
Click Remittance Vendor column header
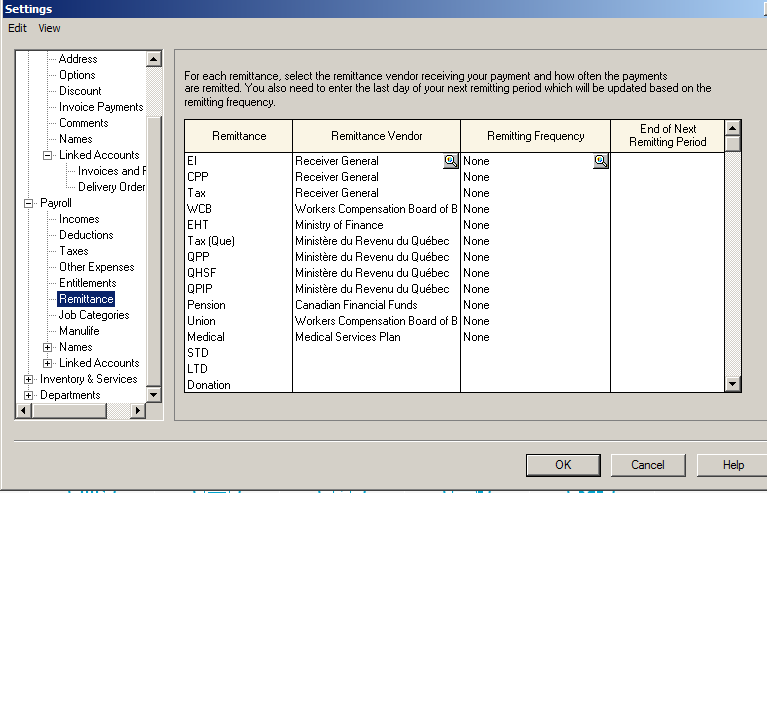tap(376, 136)
